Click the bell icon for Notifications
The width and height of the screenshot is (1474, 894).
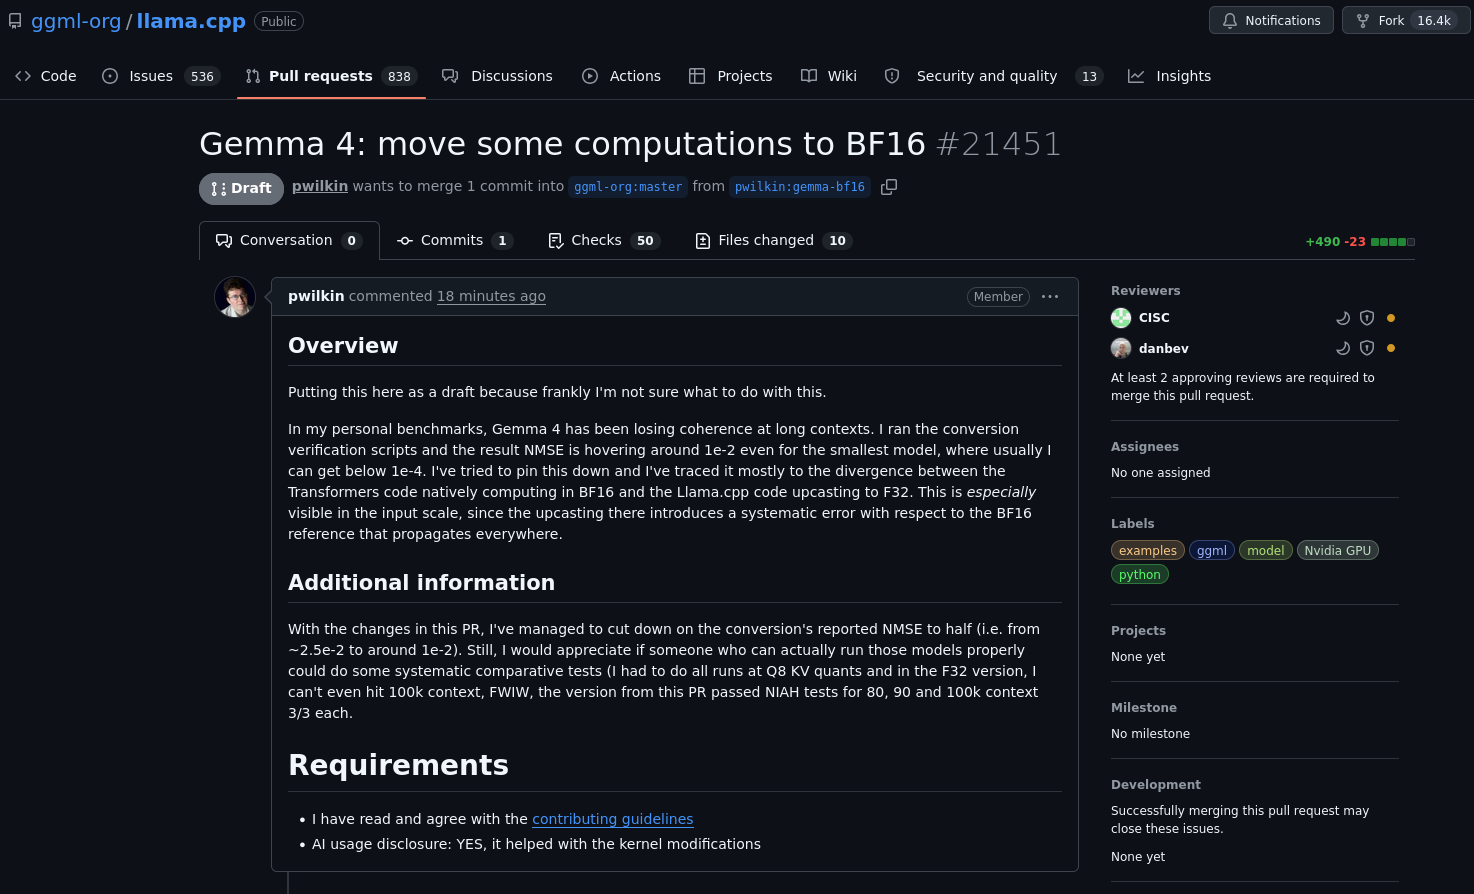[1230, 21]
